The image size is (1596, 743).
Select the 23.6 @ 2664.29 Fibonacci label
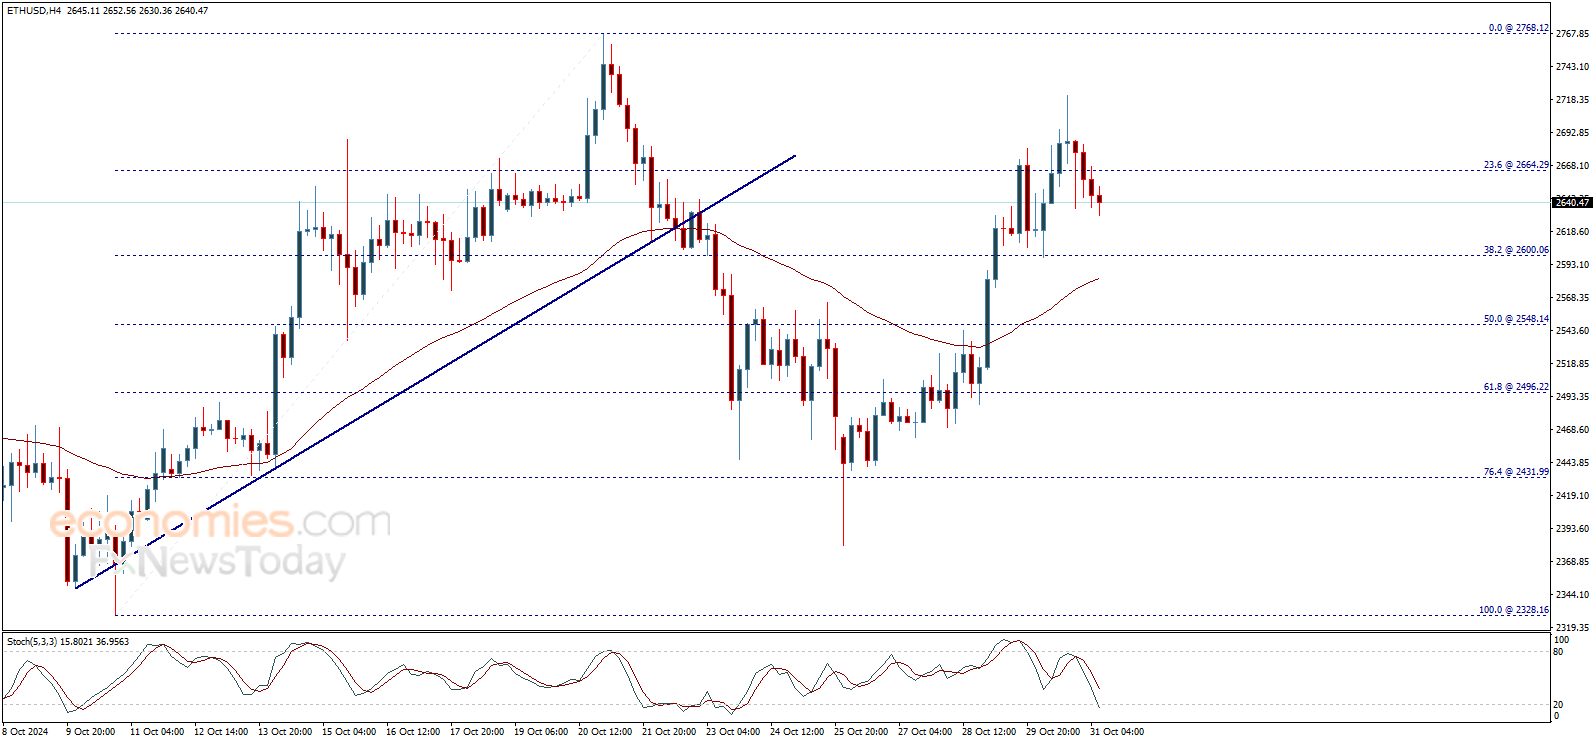[1516, 165]
